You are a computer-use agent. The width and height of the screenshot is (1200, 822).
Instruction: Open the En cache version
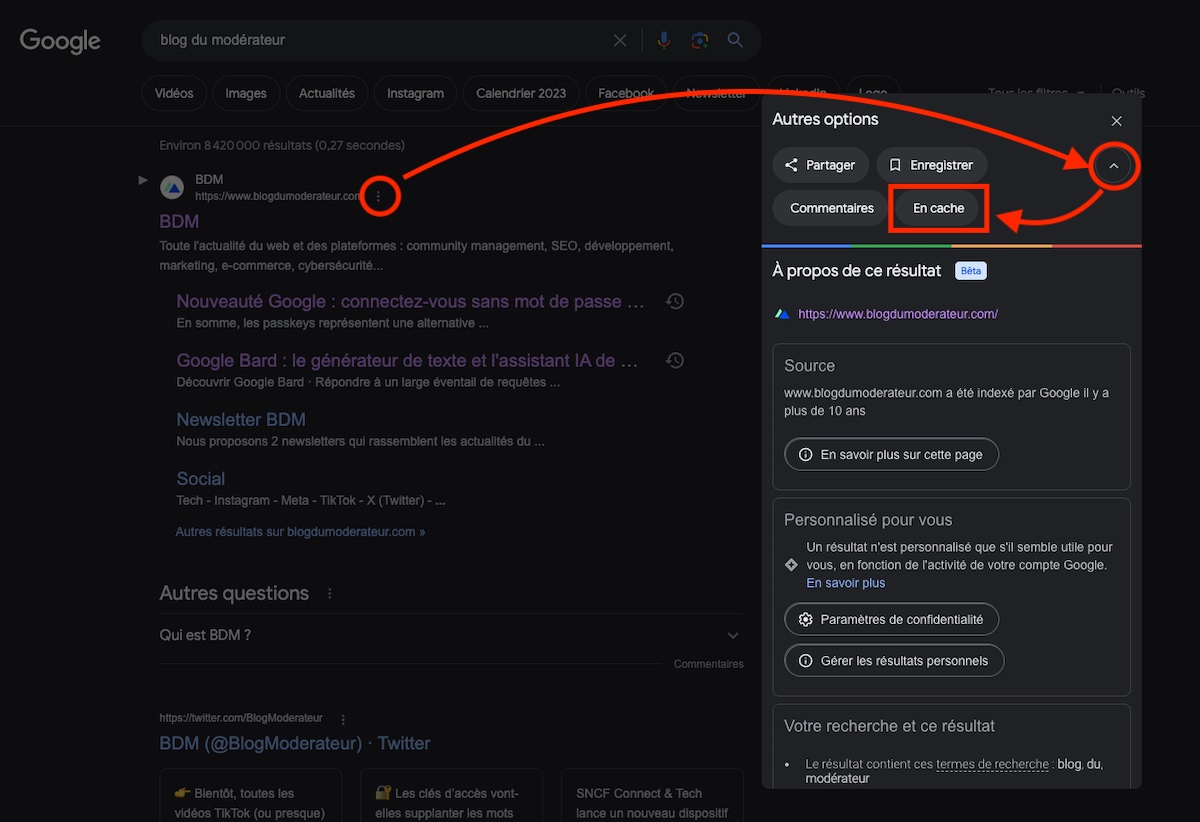tap(938, 208)
